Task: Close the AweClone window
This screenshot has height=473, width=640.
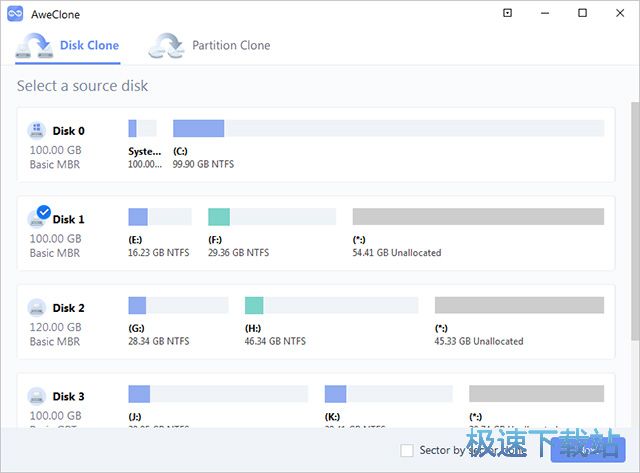Action: pyautogui.click(x=620, y=13)
